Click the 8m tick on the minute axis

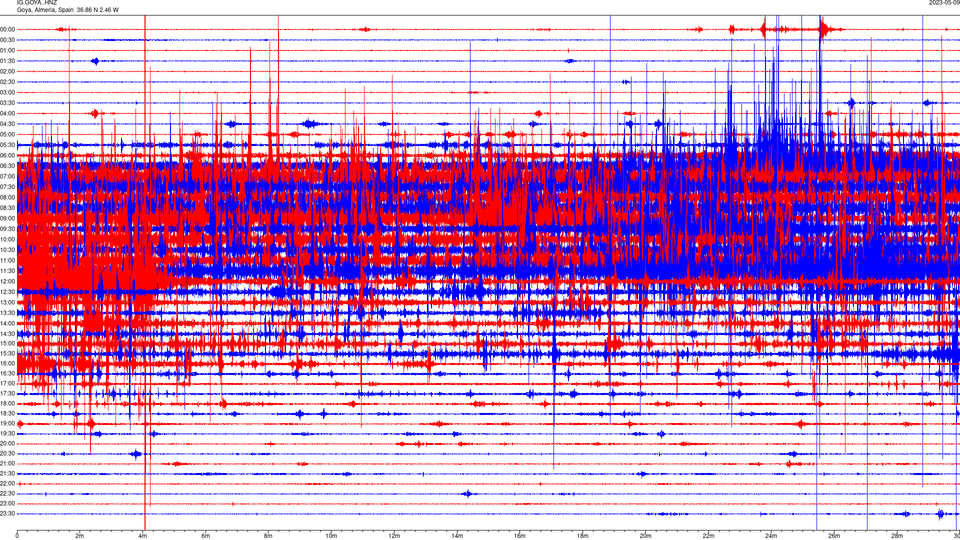[x=268, y=536]
